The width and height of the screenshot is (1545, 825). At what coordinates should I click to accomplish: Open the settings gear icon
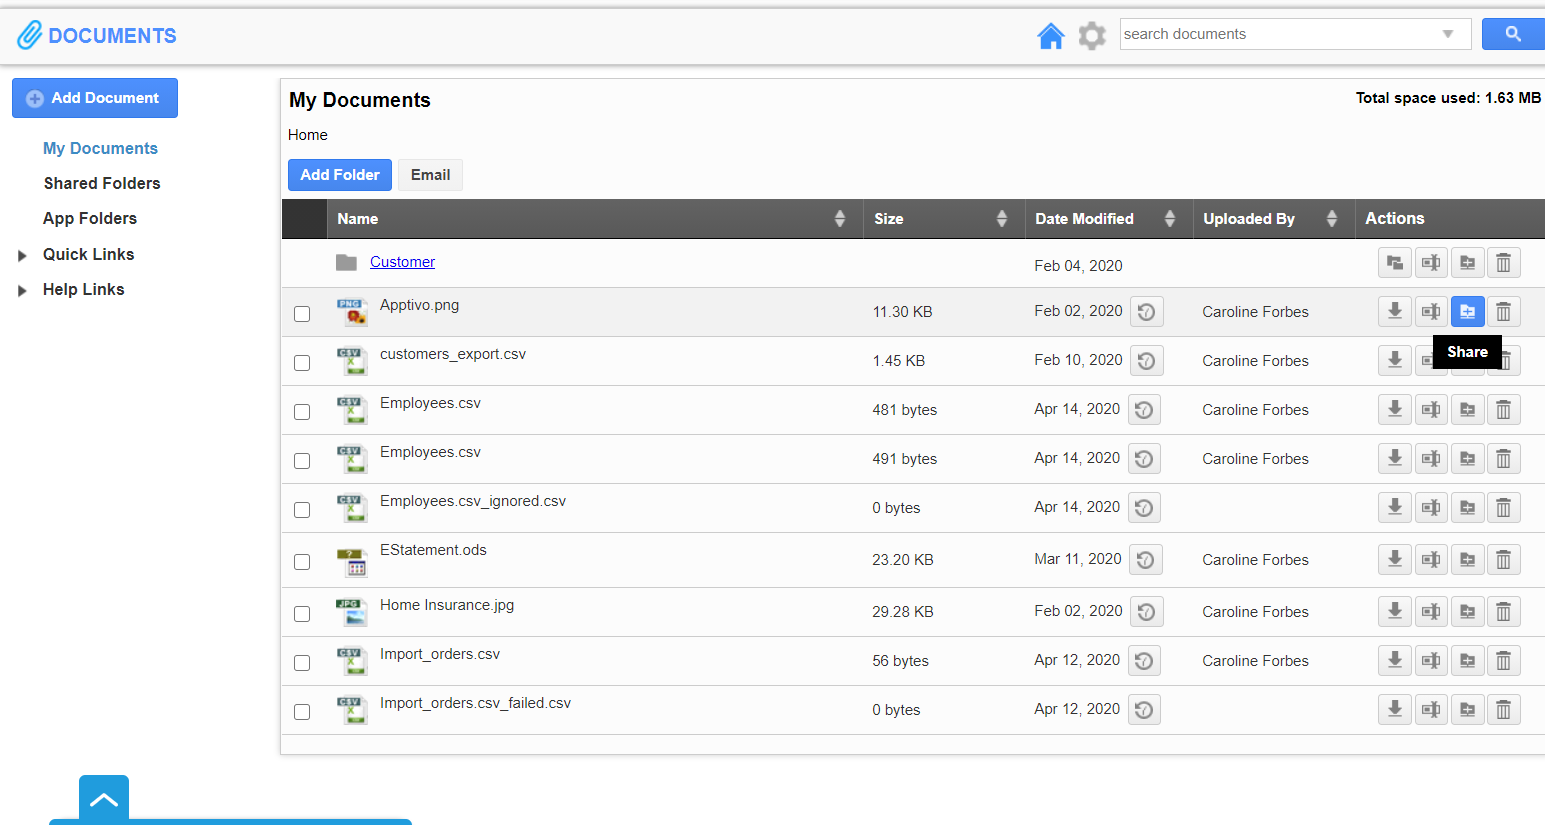(x=1091, y=34)
